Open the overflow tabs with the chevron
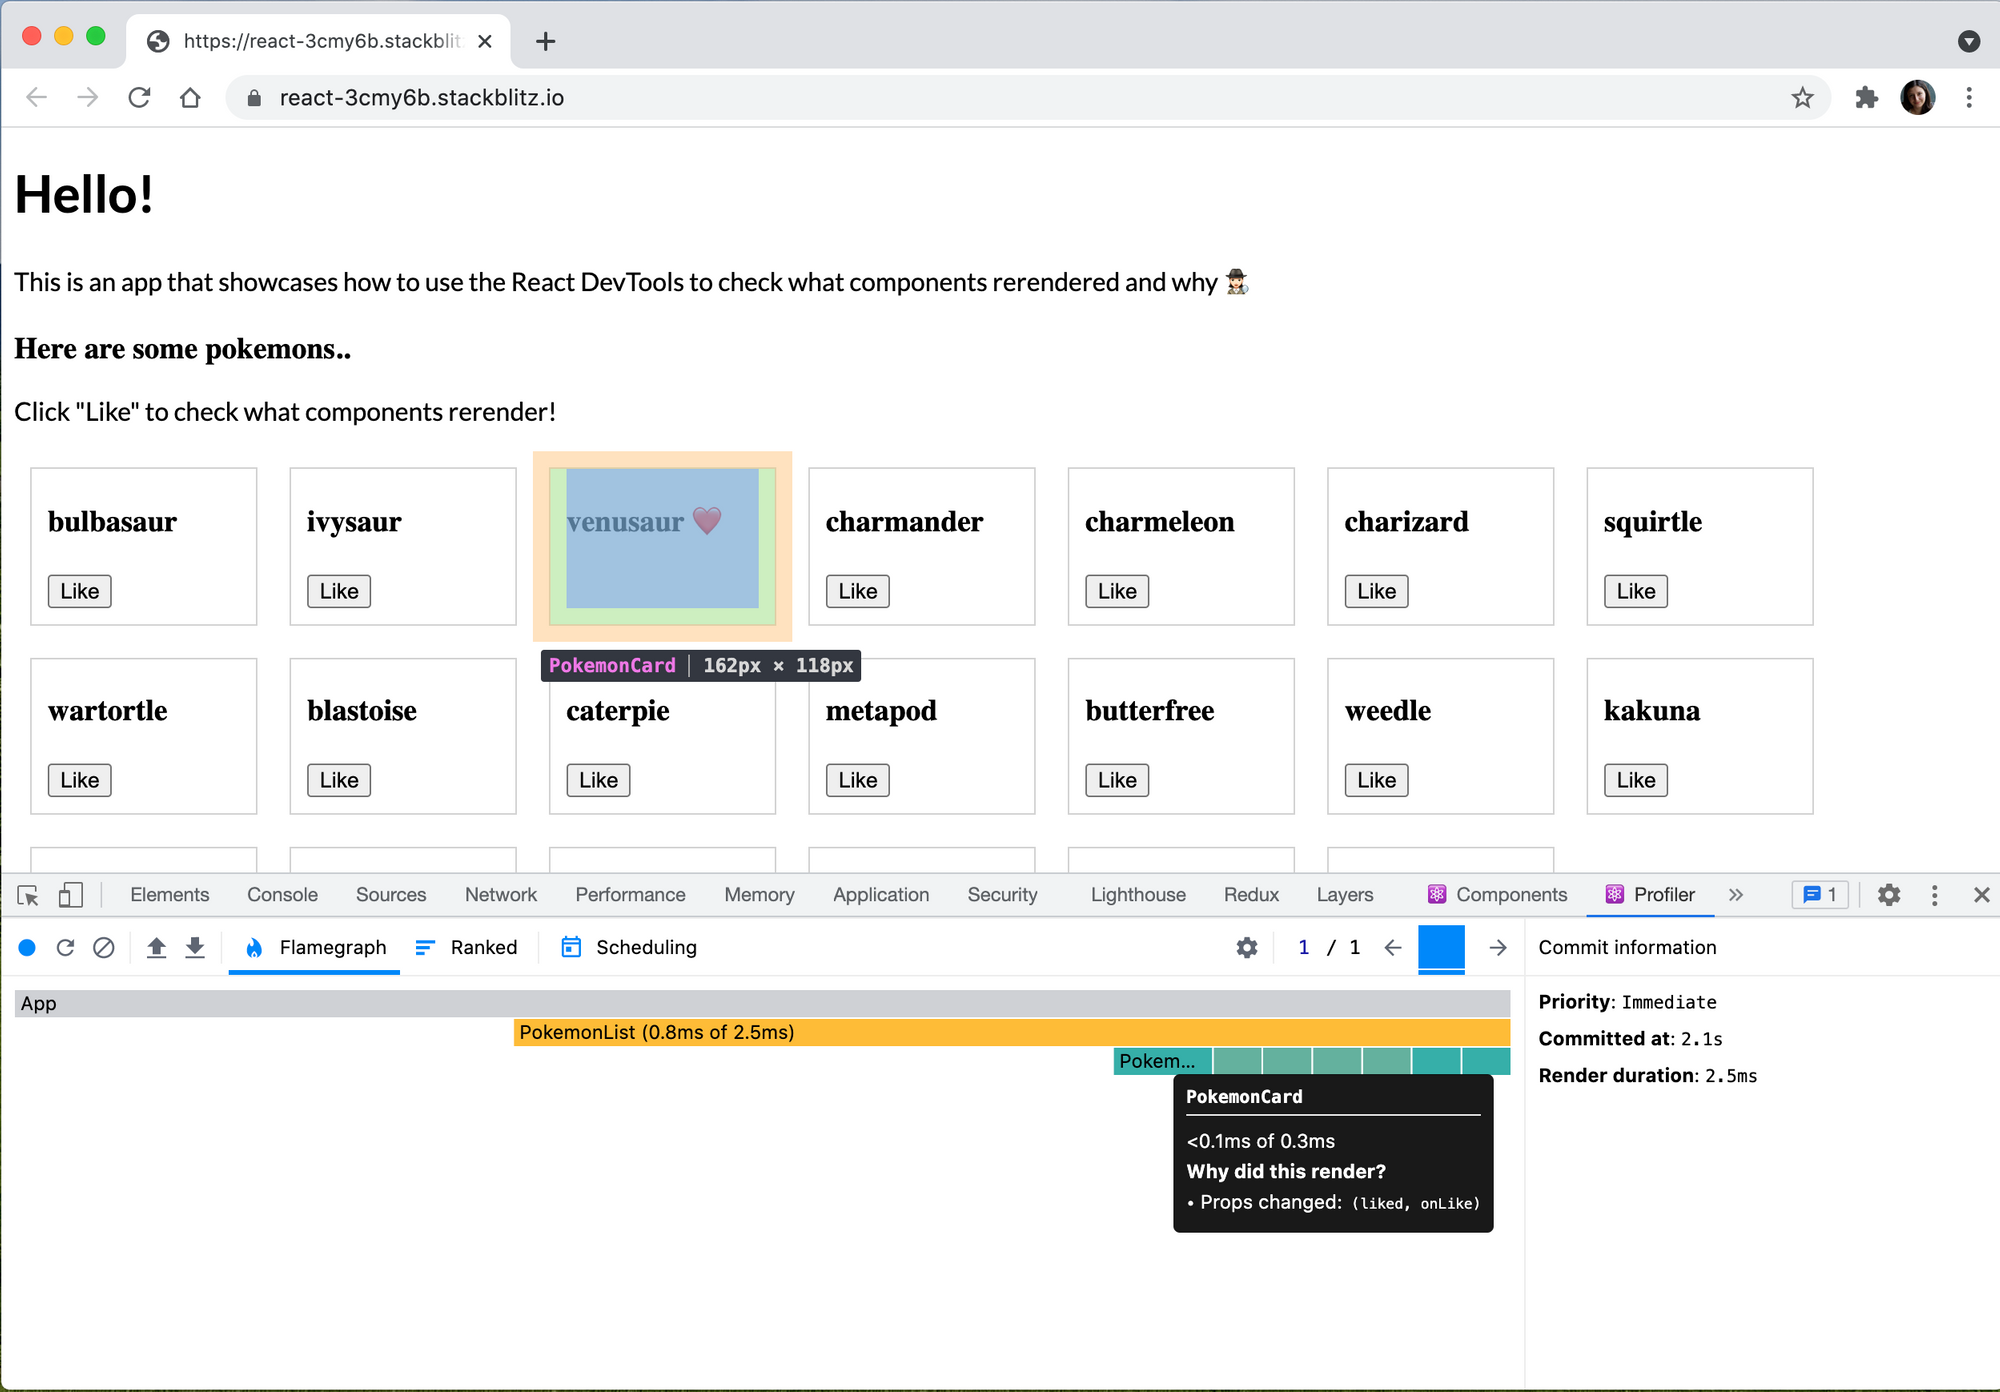This screenshot has height=1392, width=2000. [x=1737, y=894]
